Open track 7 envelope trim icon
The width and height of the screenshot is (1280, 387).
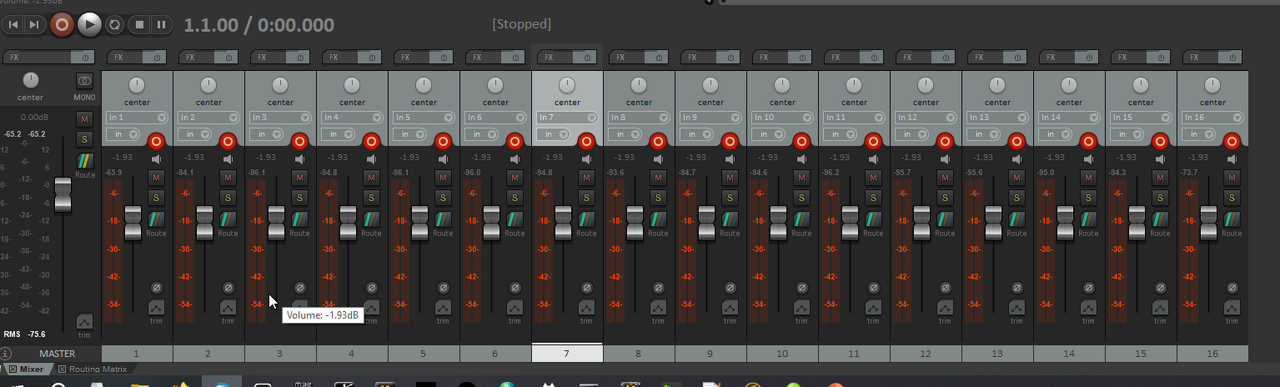pos(587,307)
